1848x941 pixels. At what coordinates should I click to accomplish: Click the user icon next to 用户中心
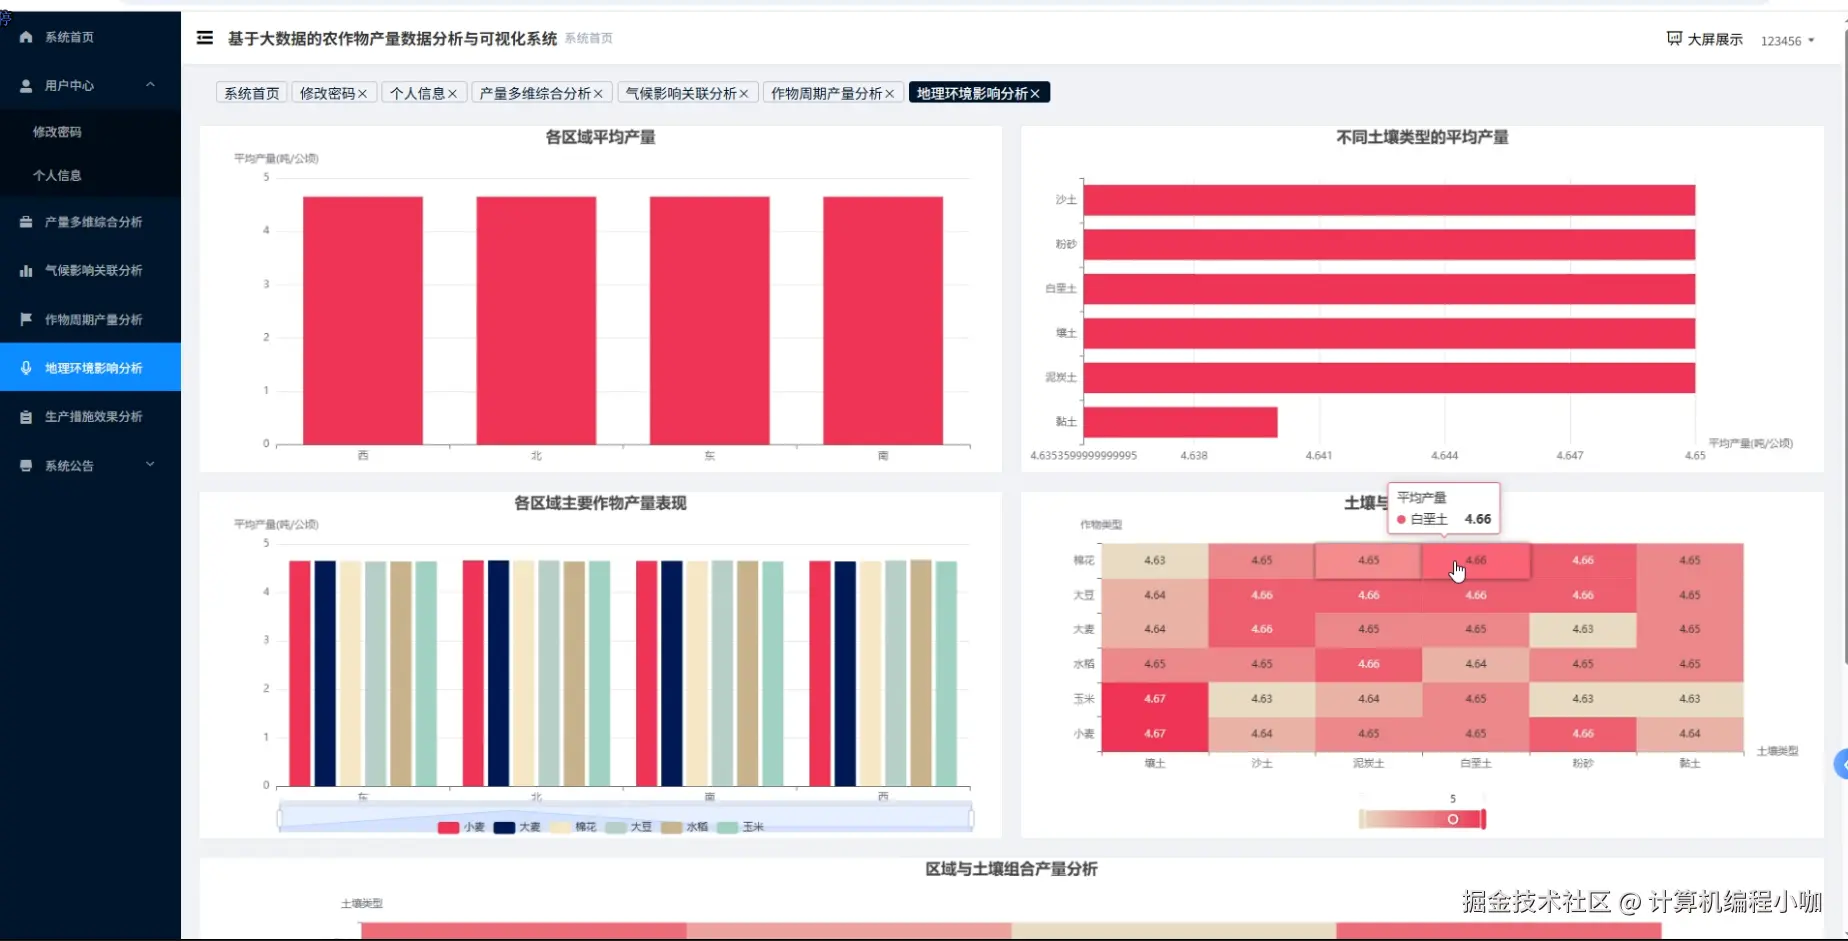pos(24,85)
